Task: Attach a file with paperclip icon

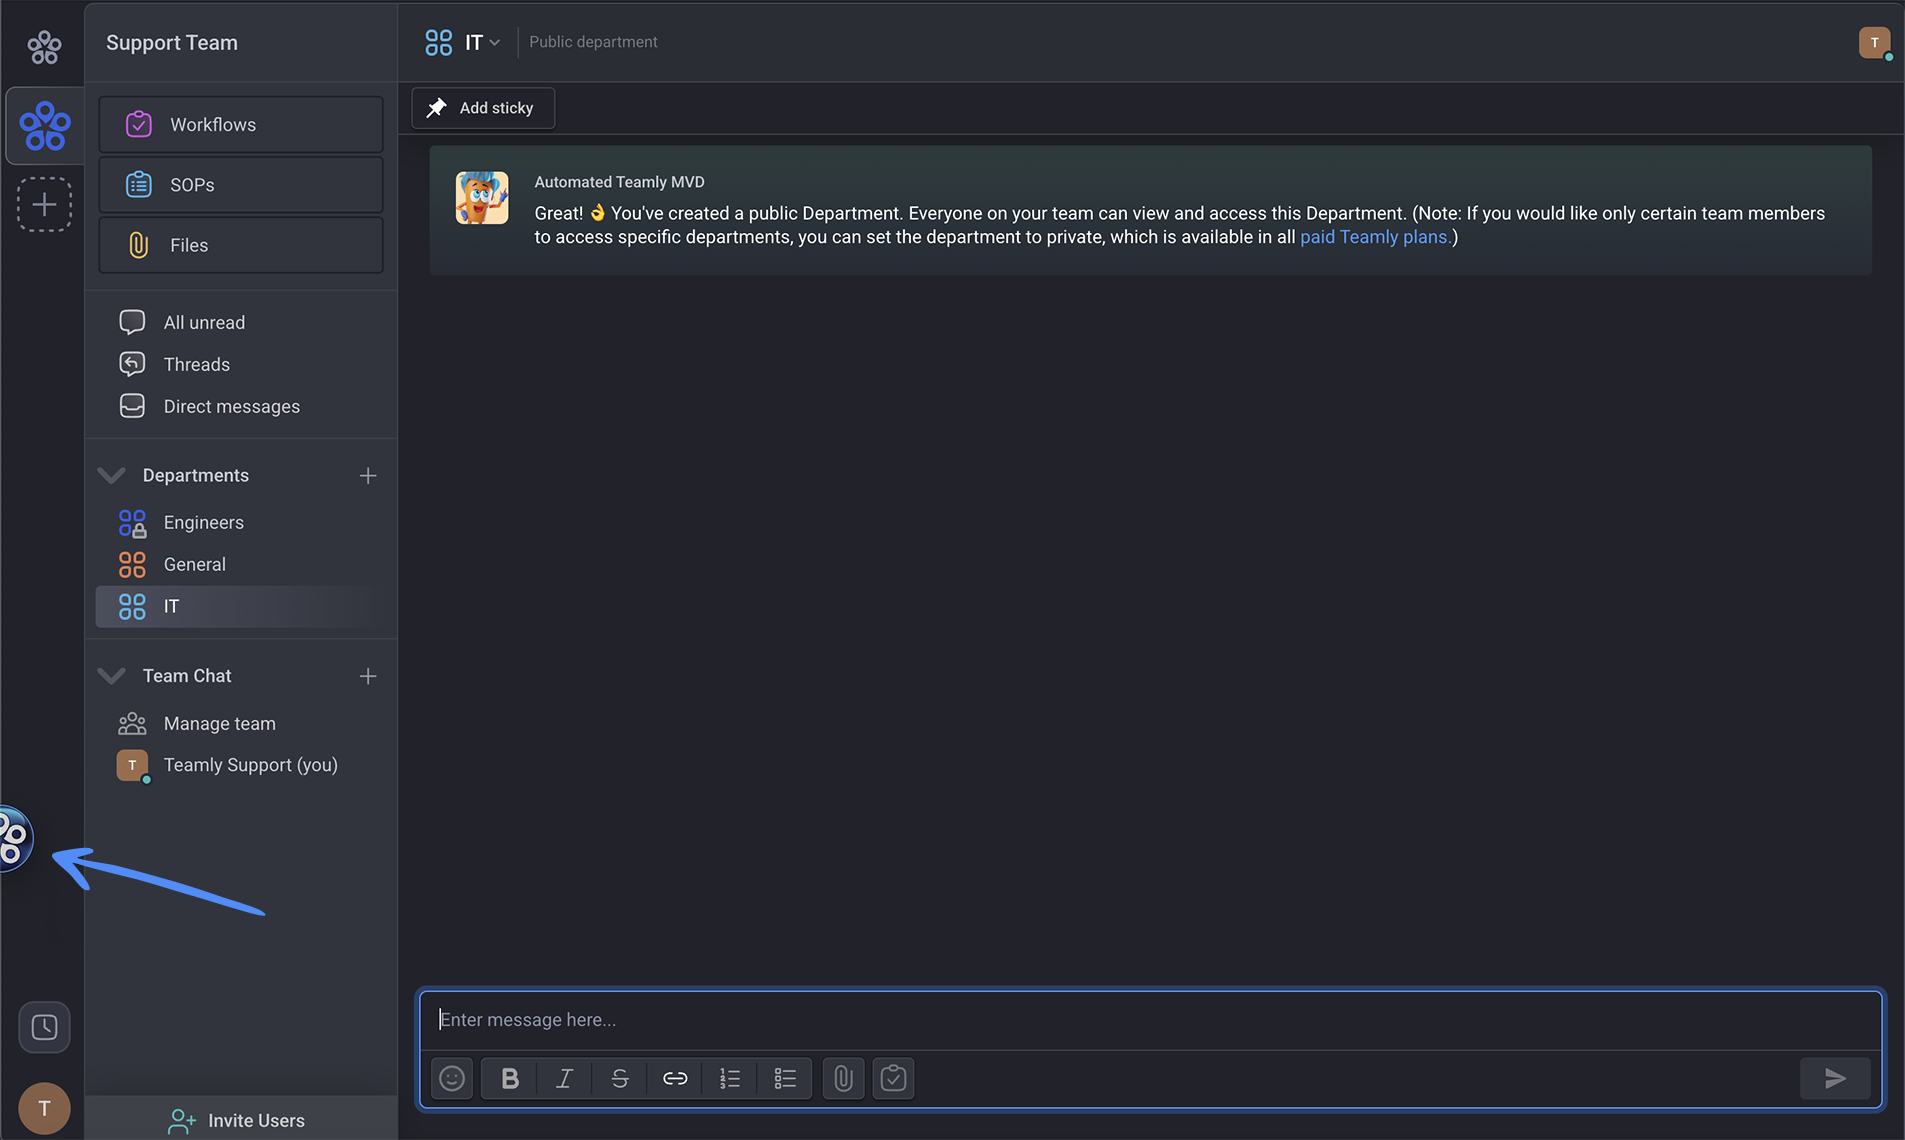Action: [843, 1078]
